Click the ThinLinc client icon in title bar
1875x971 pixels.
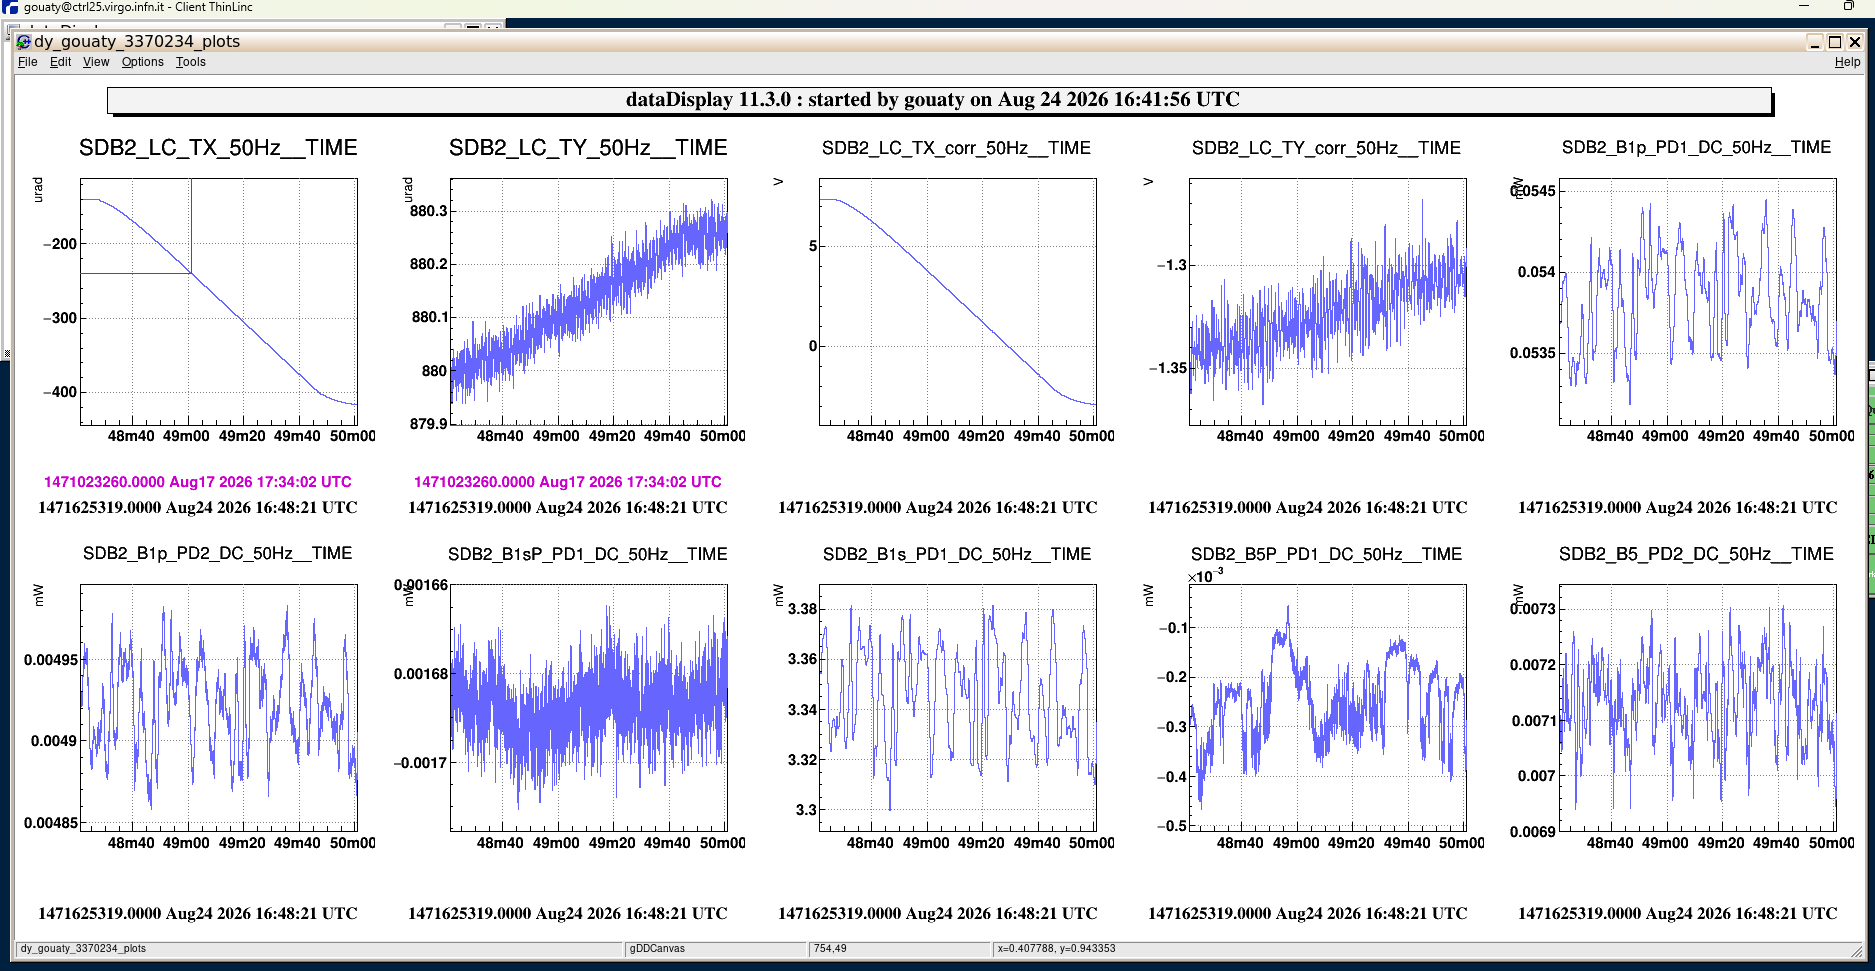pyautogui.click(x=10, y=7)
